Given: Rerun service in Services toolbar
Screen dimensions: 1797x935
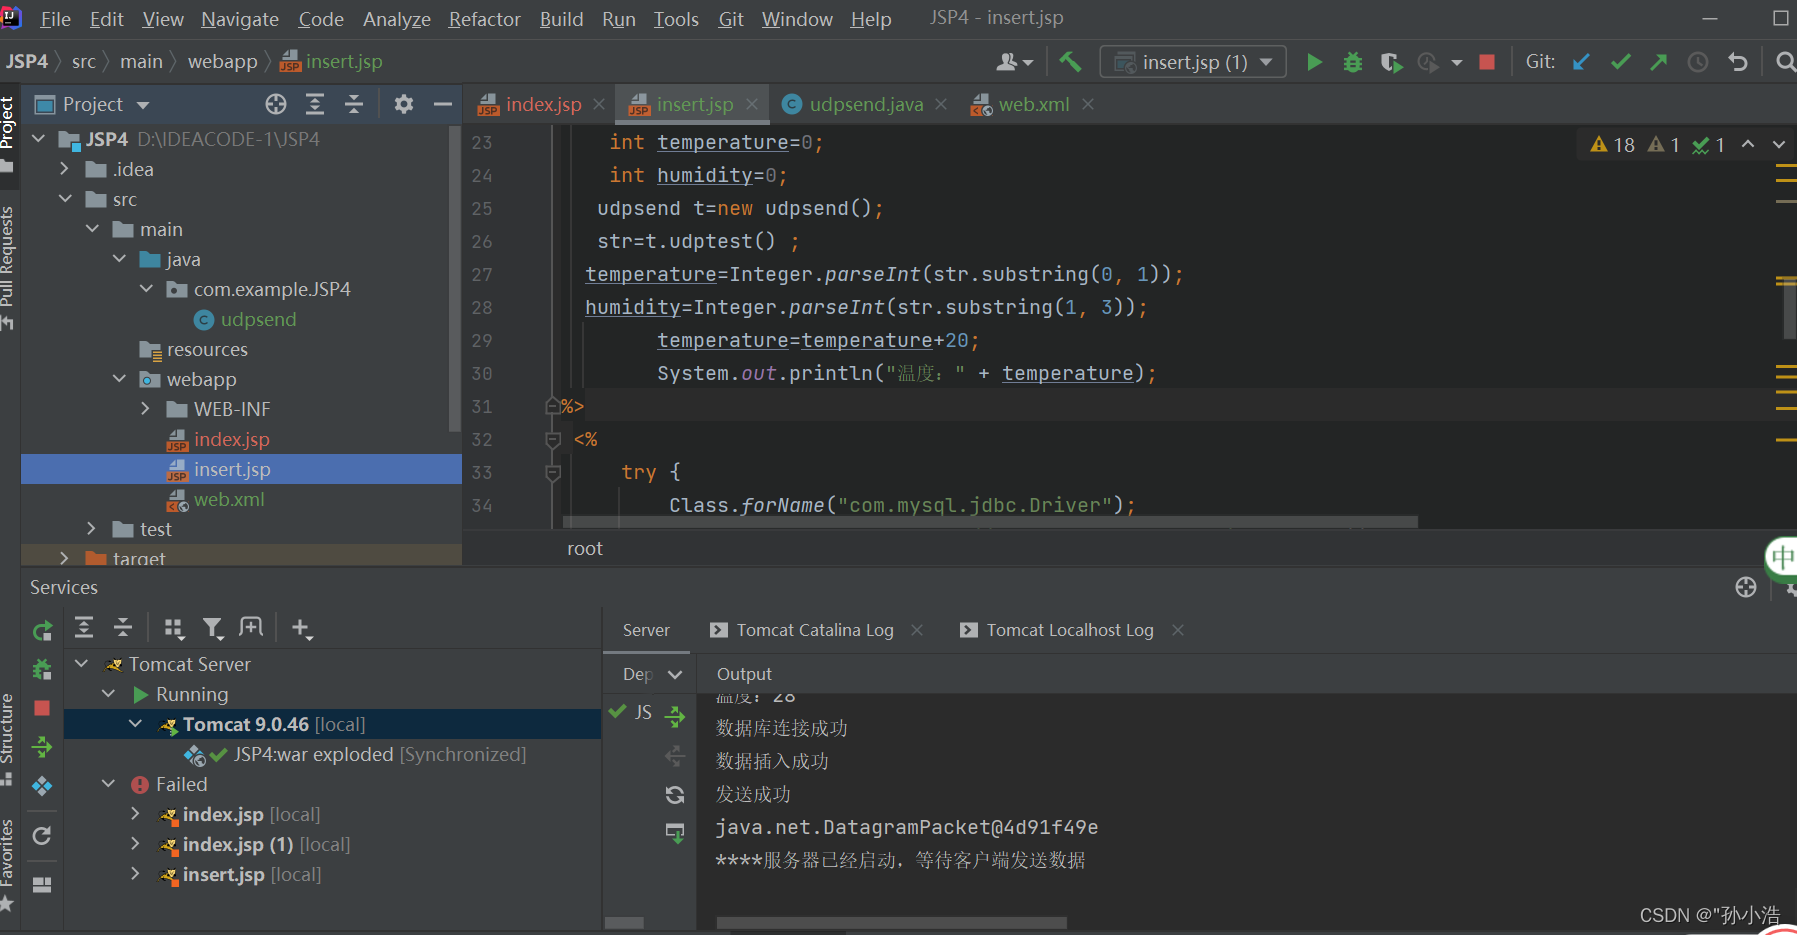Looking at the screenshot, I should (x=42, y=630).
